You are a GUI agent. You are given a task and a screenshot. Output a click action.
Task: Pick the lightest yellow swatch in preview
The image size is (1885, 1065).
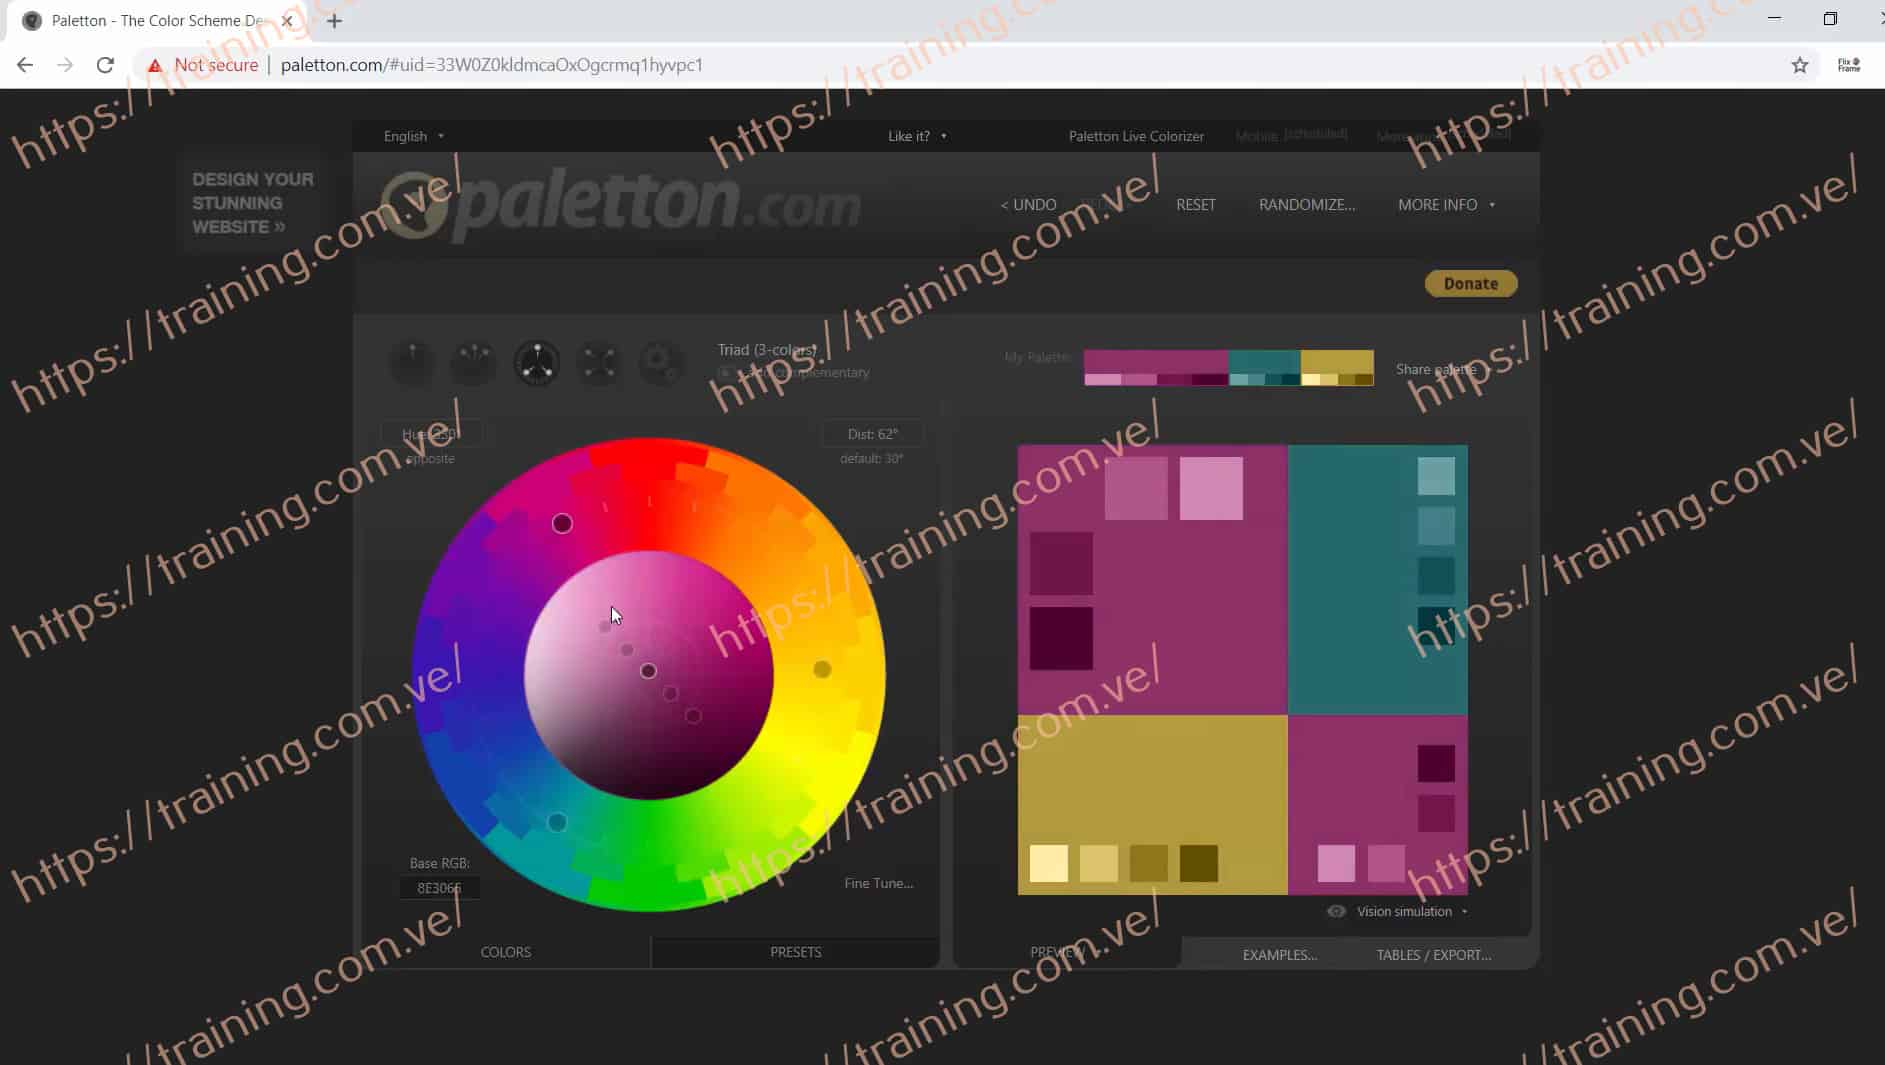click(1048, 863)
